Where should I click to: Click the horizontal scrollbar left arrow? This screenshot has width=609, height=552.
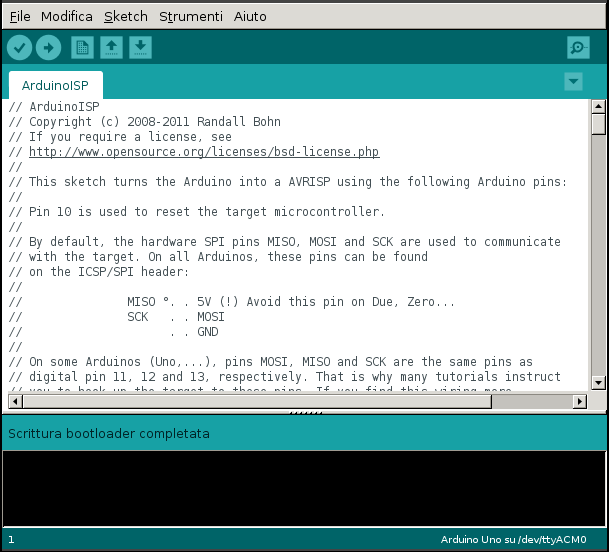point(15,401)
